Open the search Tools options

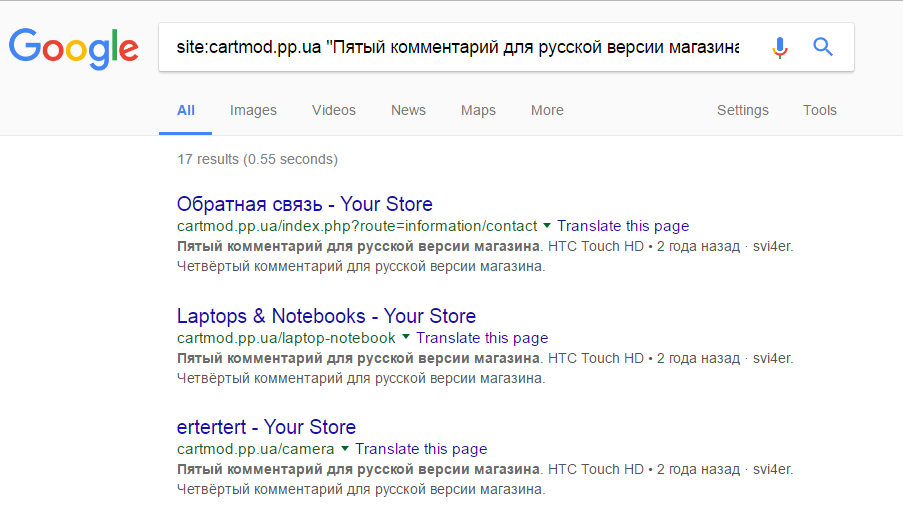tap(819, 110)
